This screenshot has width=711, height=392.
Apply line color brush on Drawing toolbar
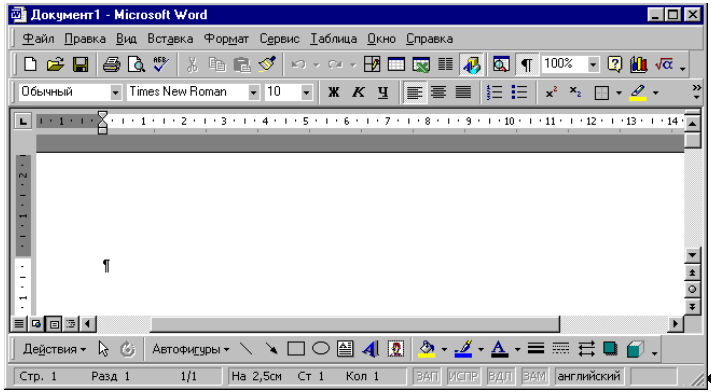point(463,349)
